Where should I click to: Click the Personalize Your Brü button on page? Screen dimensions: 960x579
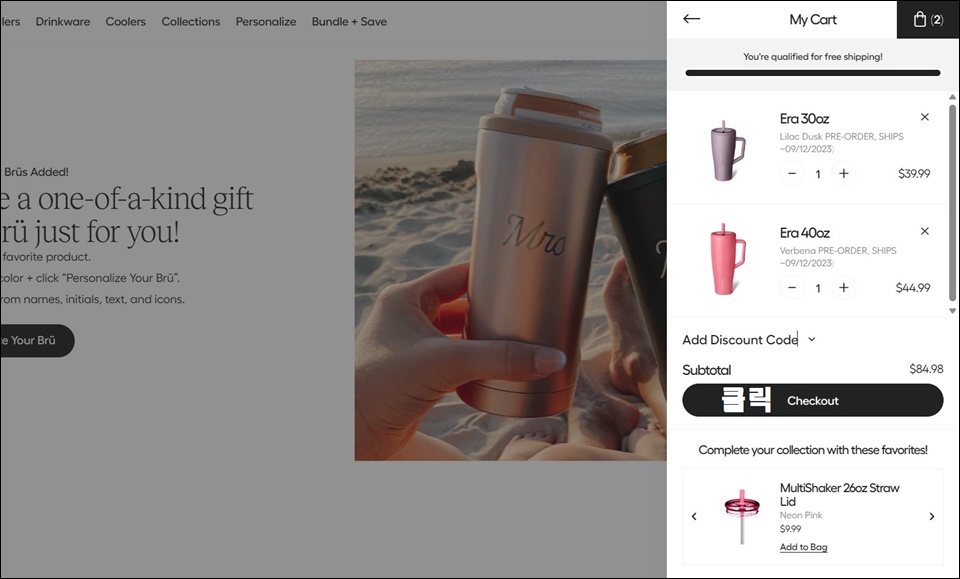pyautogui.click(x=37, y=340)
